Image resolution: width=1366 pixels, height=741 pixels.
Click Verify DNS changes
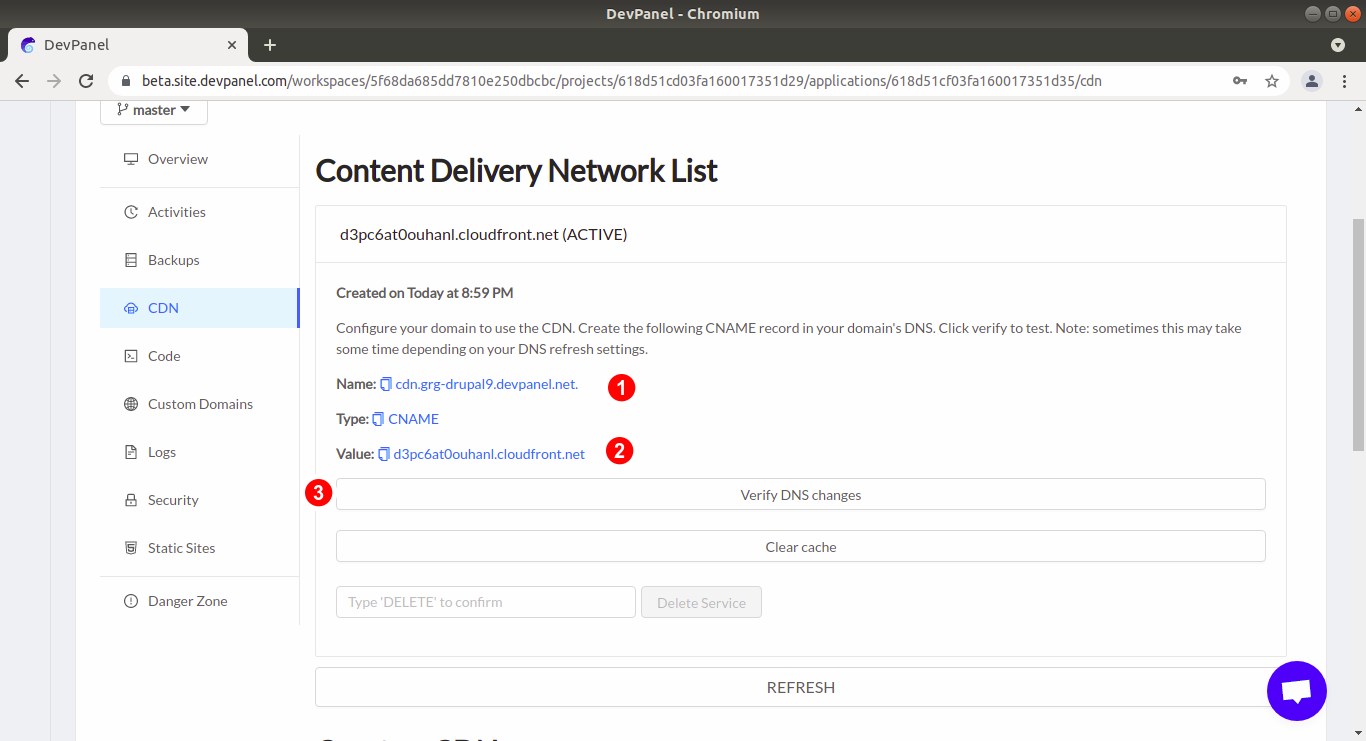[x=800, y=494]
